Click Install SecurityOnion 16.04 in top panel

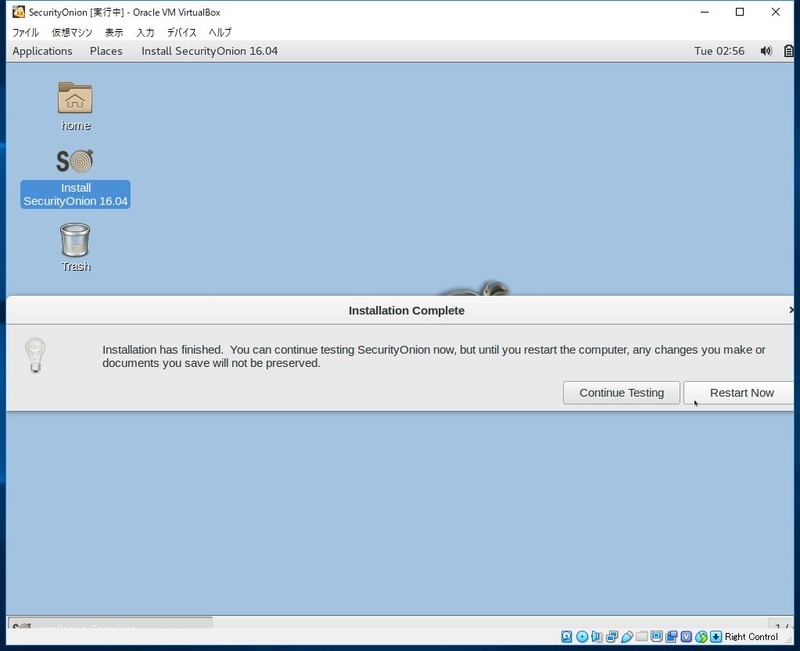(x=209, y=51)
